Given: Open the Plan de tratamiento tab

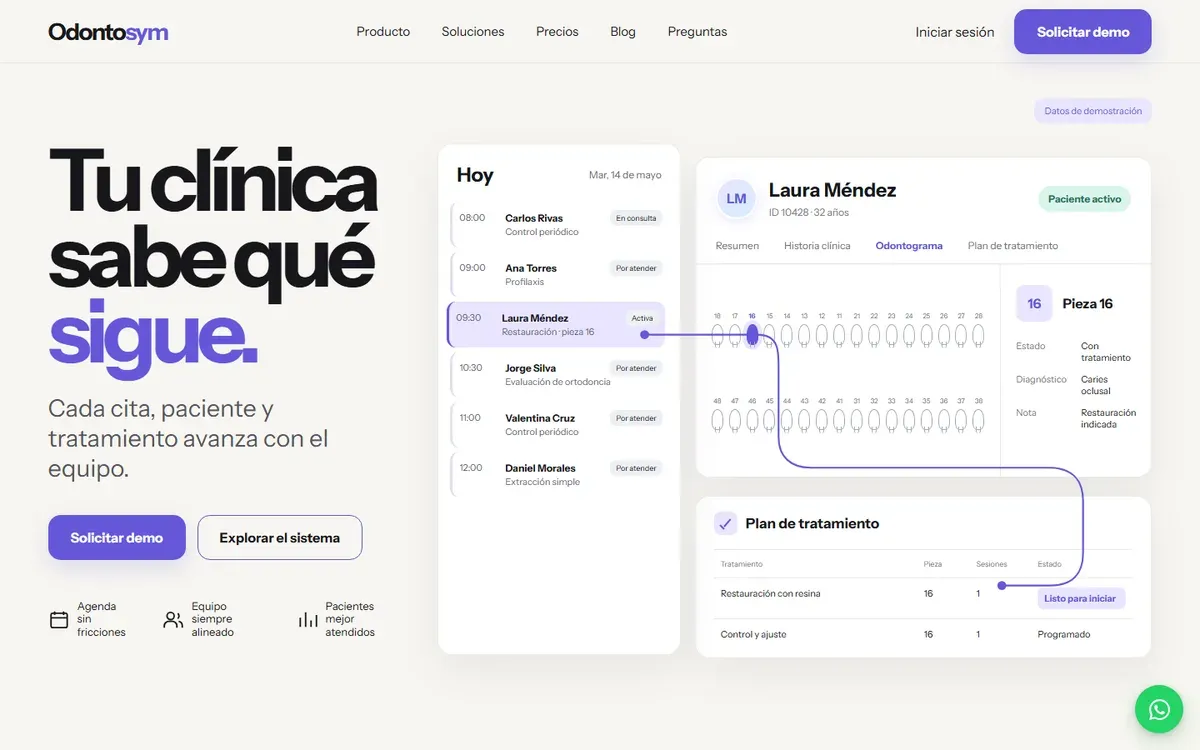Looking at the screenshot, I should (x=1013, y=246).
